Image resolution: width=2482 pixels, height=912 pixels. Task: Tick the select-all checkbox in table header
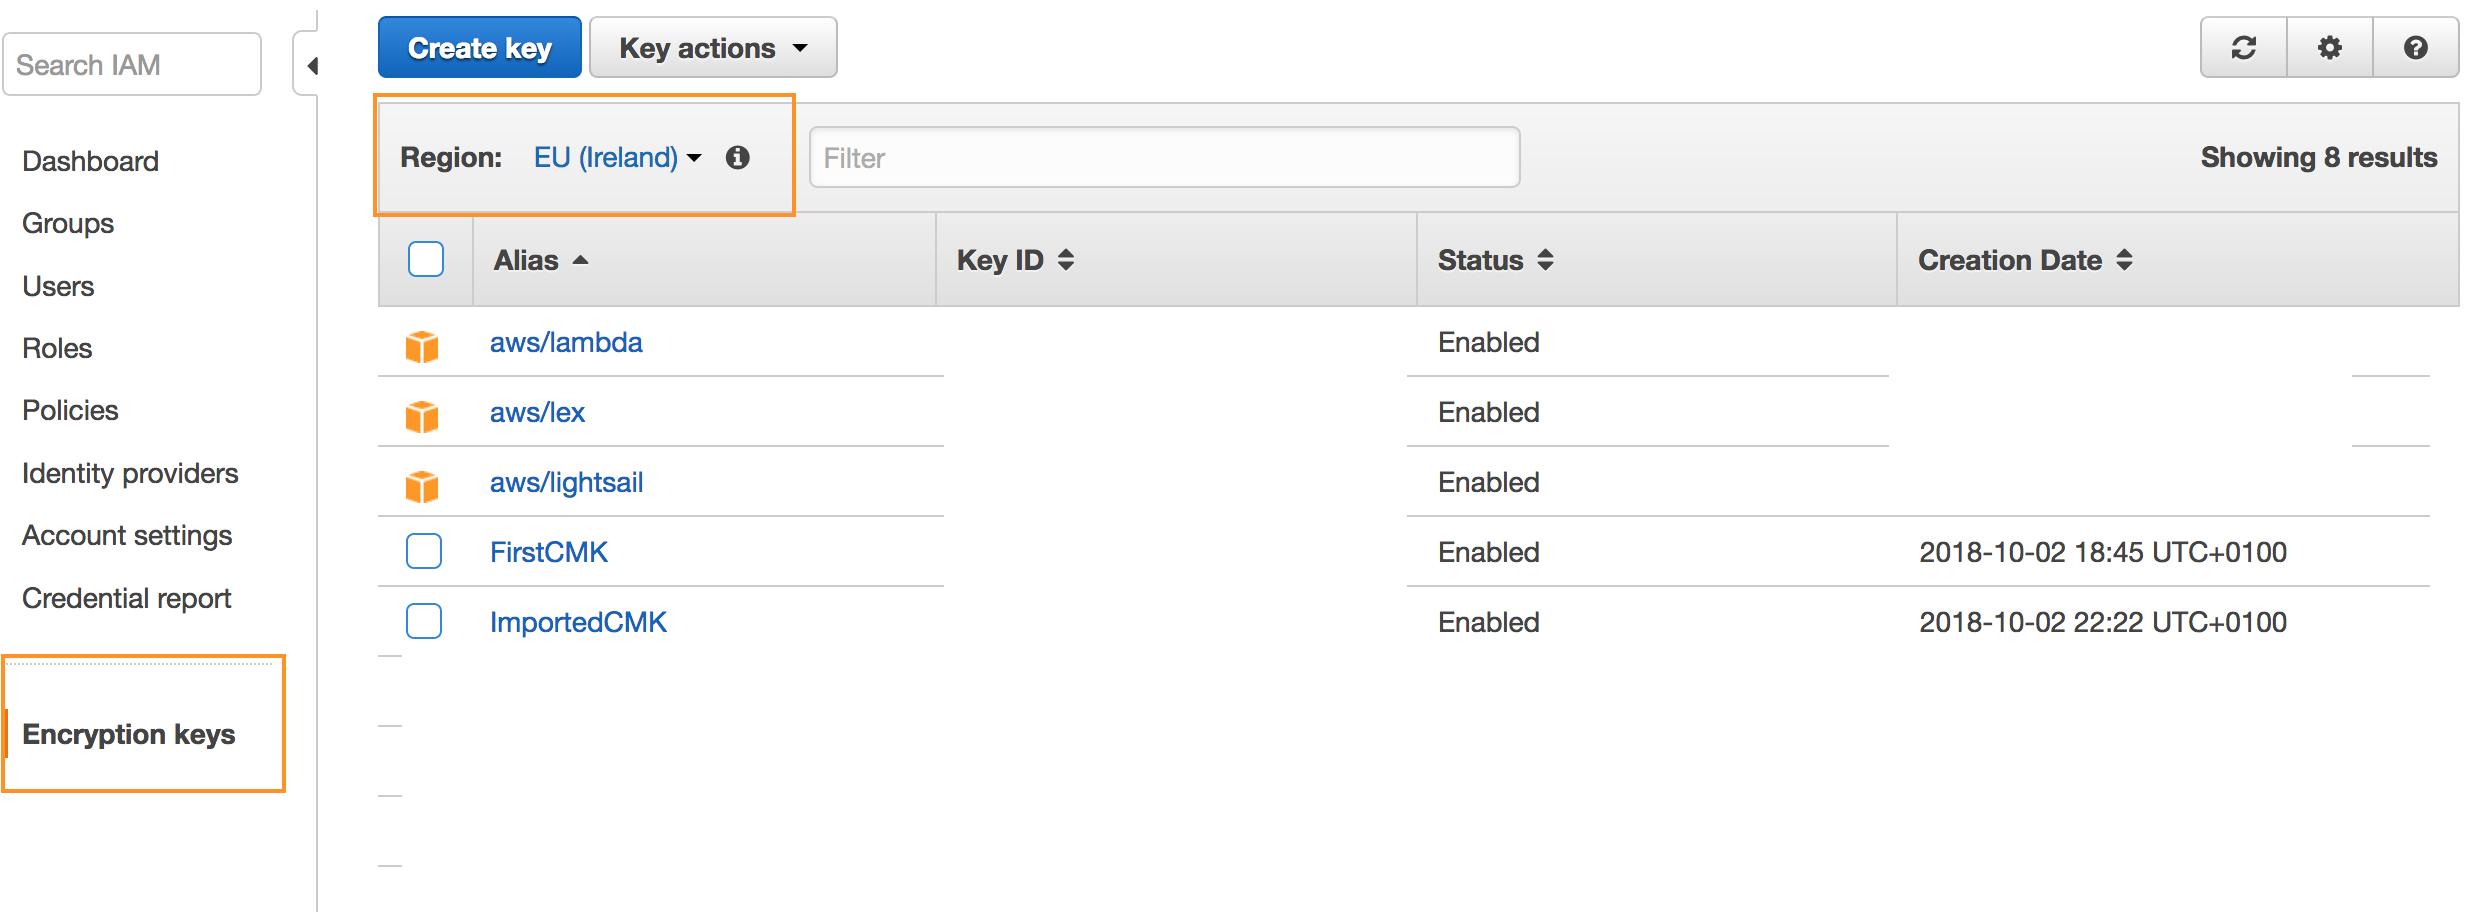coord(426,259)
